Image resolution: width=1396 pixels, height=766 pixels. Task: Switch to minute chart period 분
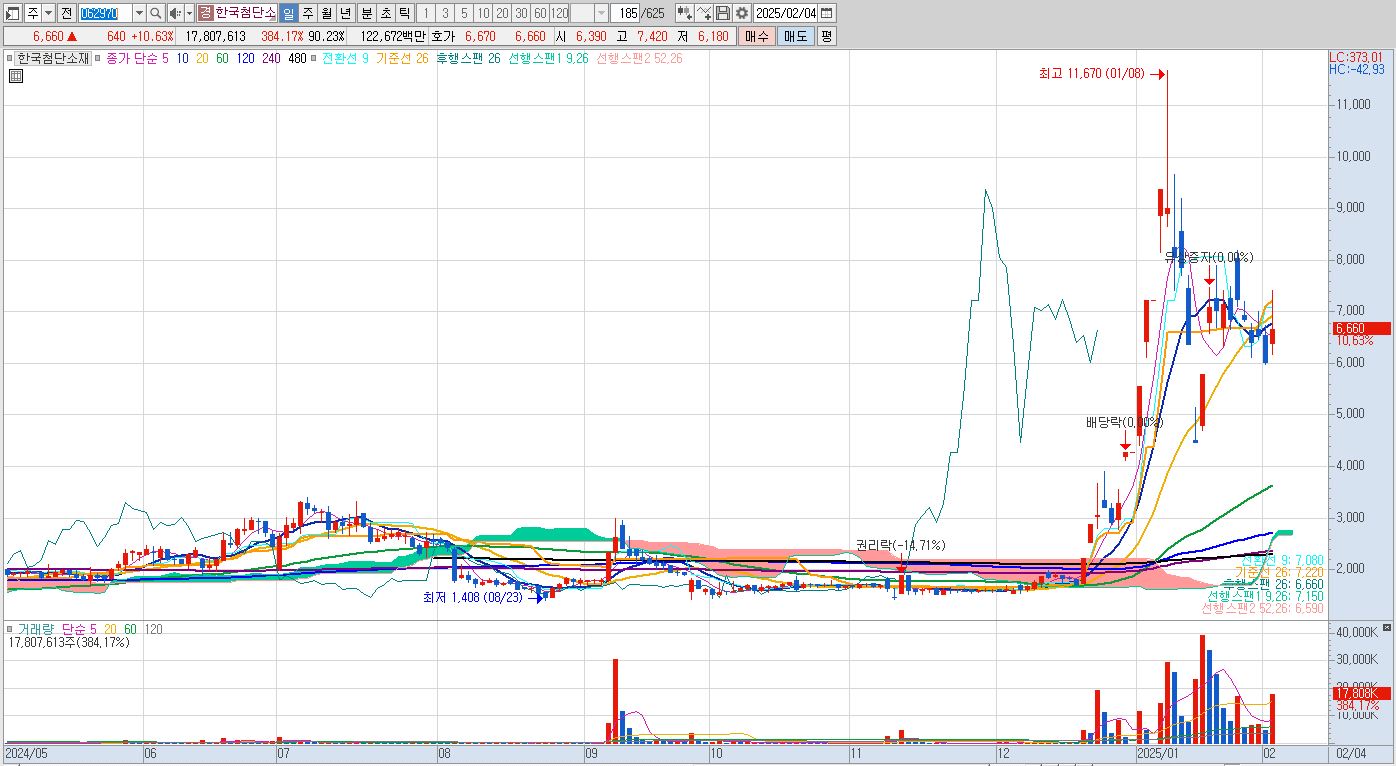[366, 13]
